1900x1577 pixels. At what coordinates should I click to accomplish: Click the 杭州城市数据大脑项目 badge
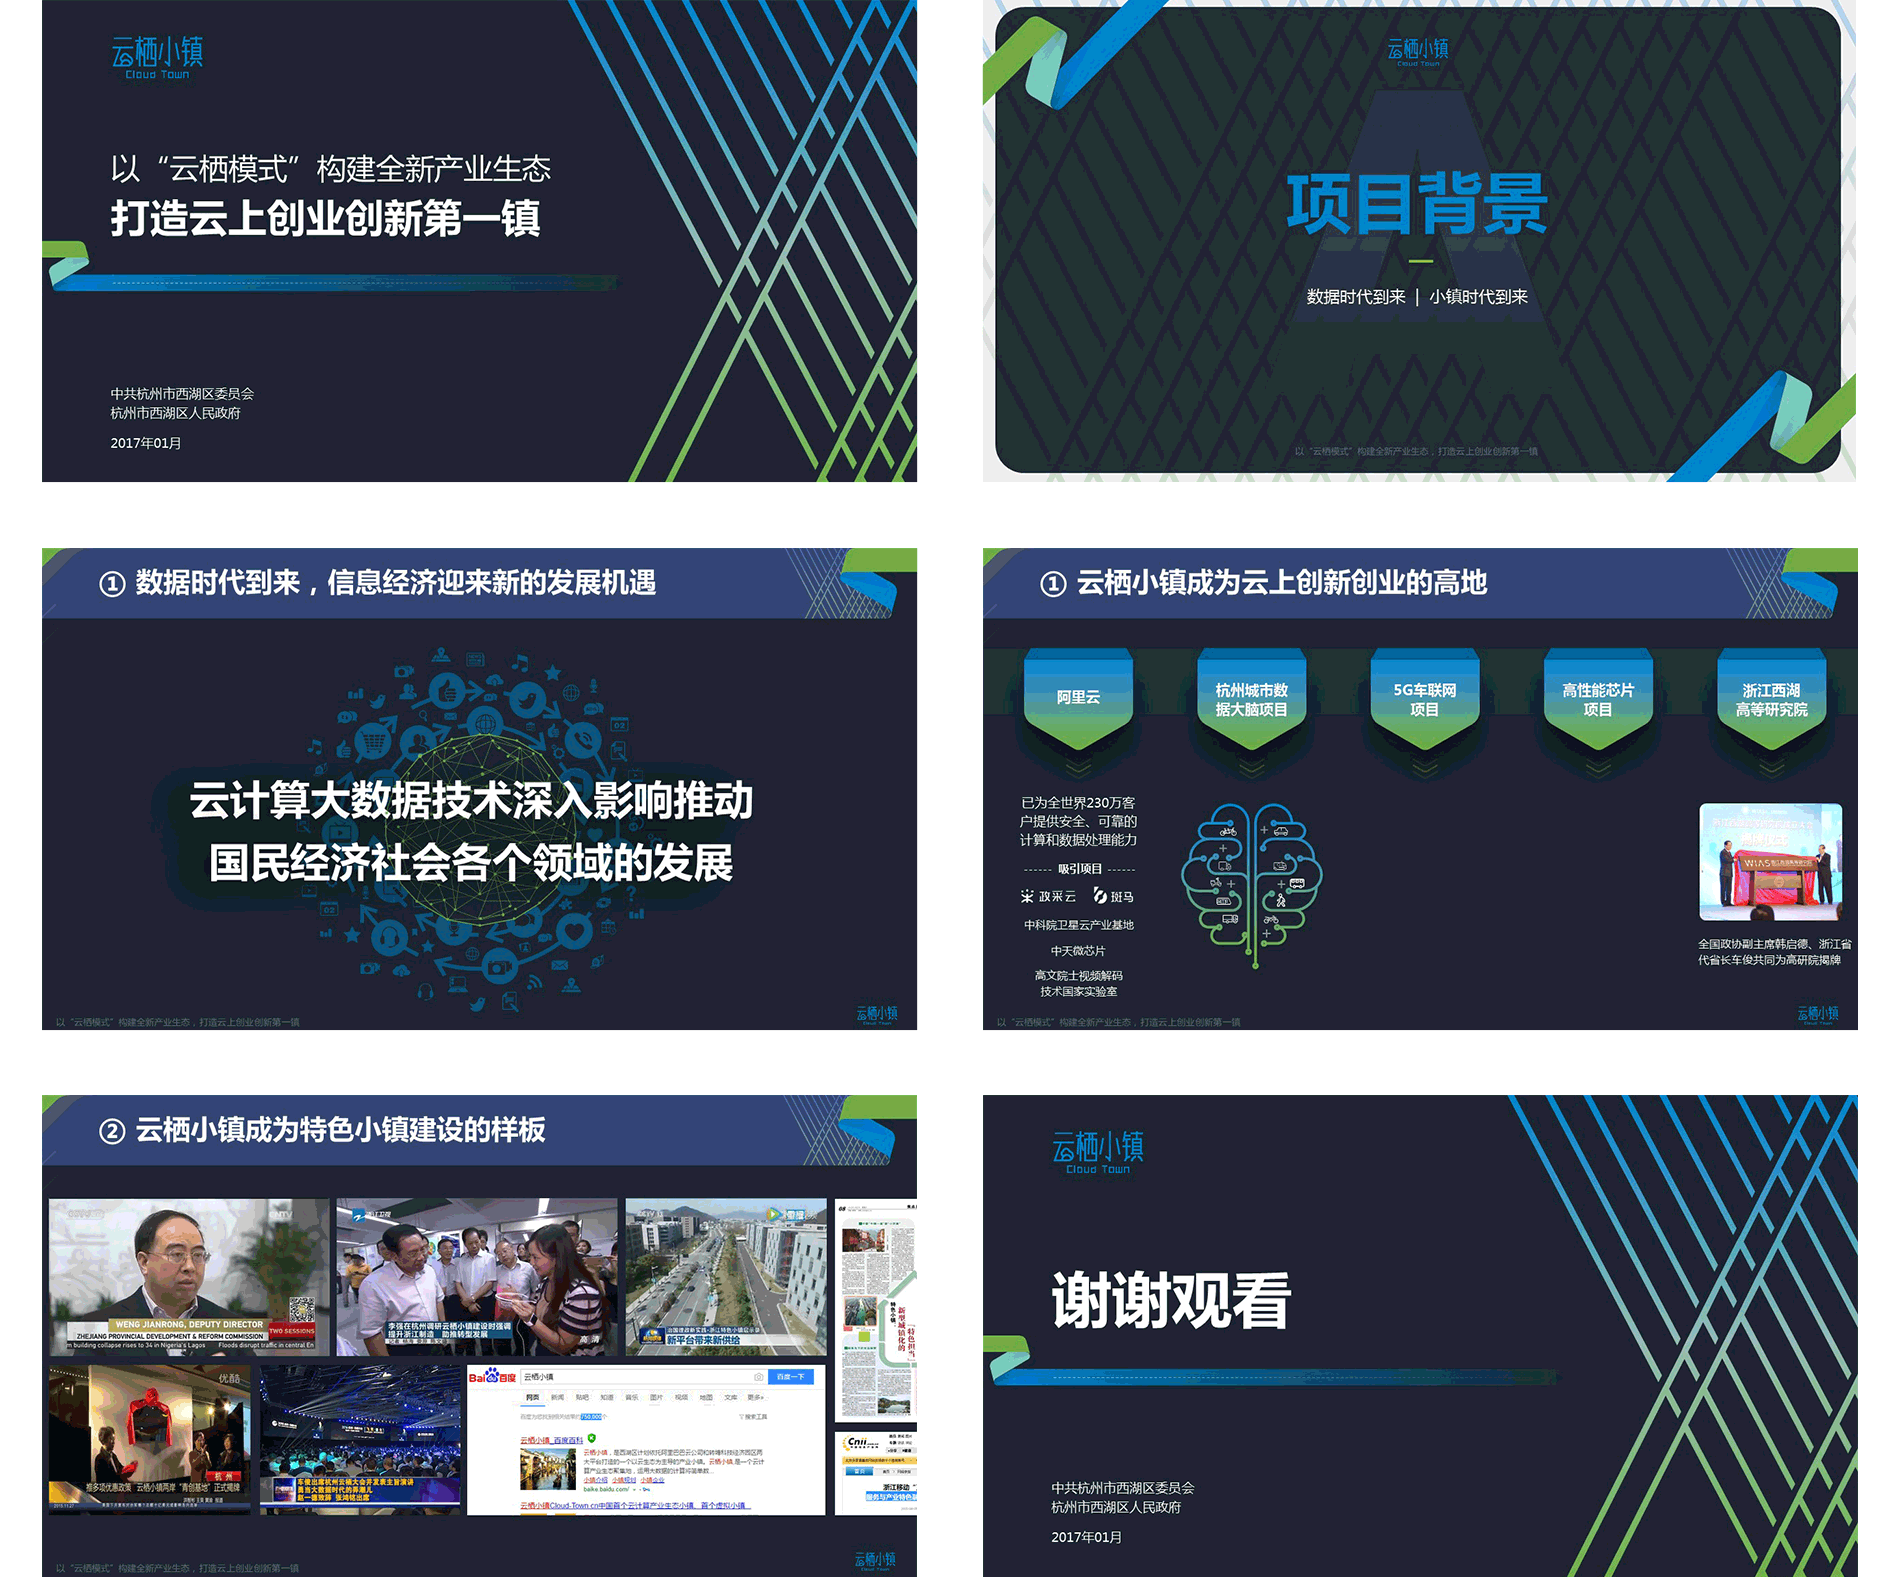click(1251, 700)
